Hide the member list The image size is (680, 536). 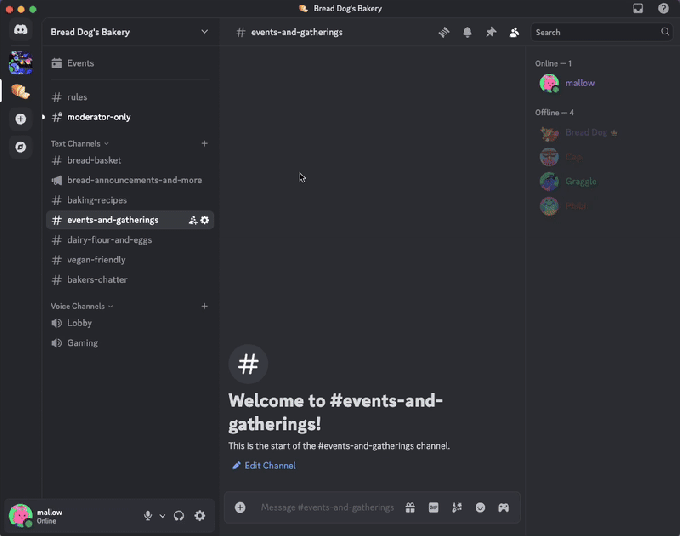(514, 32)
